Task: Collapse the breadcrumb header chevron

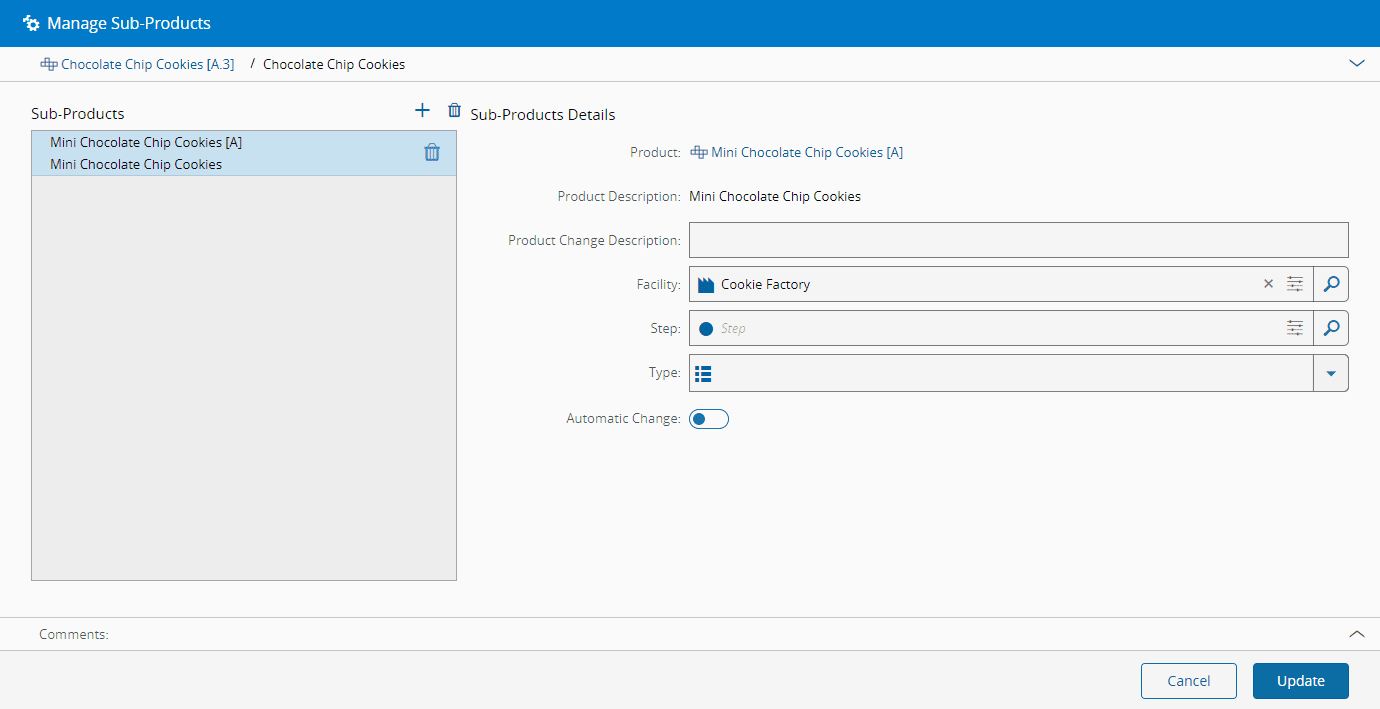Action: click(x=1356, y=63)
